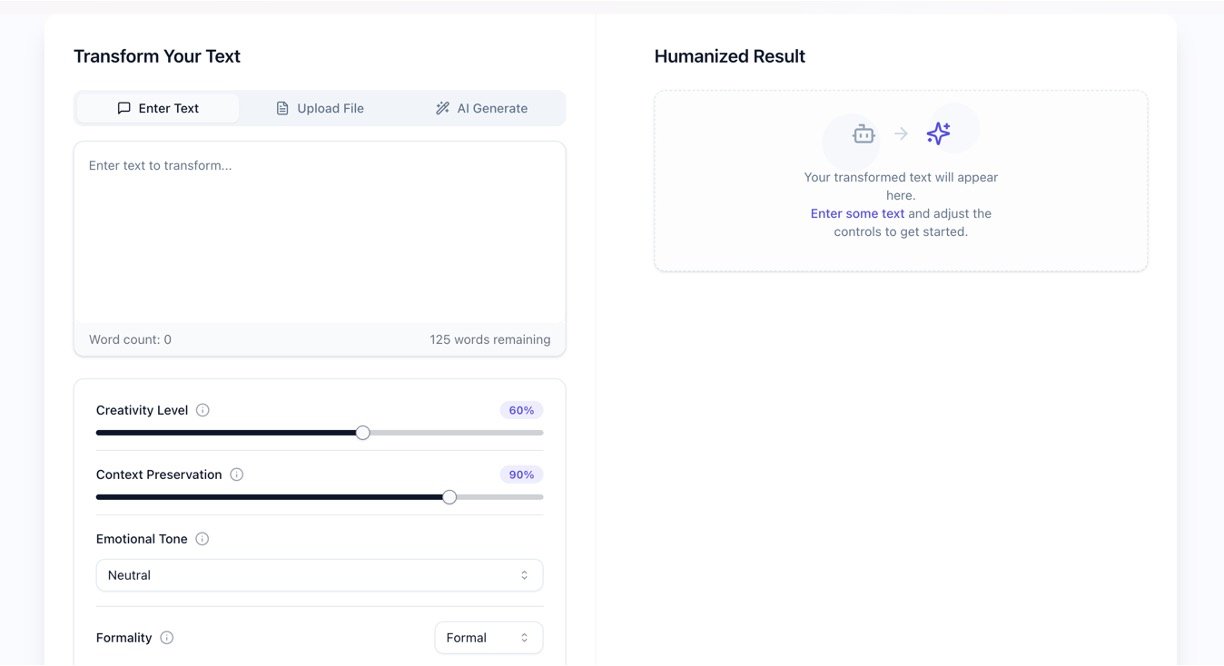Click the 'Enter some text' link

(x=857, y=213)
